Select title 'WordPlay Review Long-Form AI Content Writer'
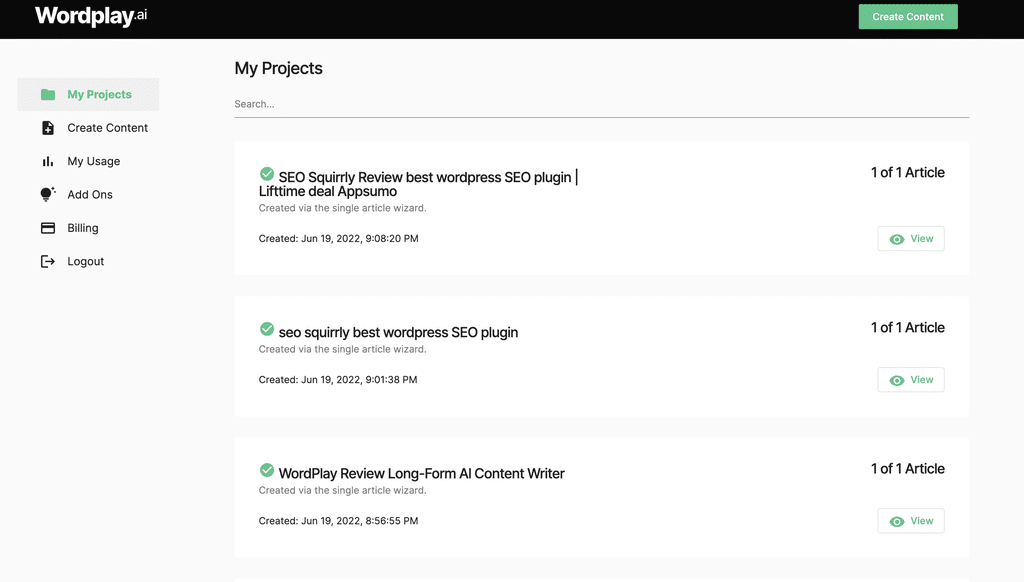The image size is (1024, 582). [x=421, y=473]
